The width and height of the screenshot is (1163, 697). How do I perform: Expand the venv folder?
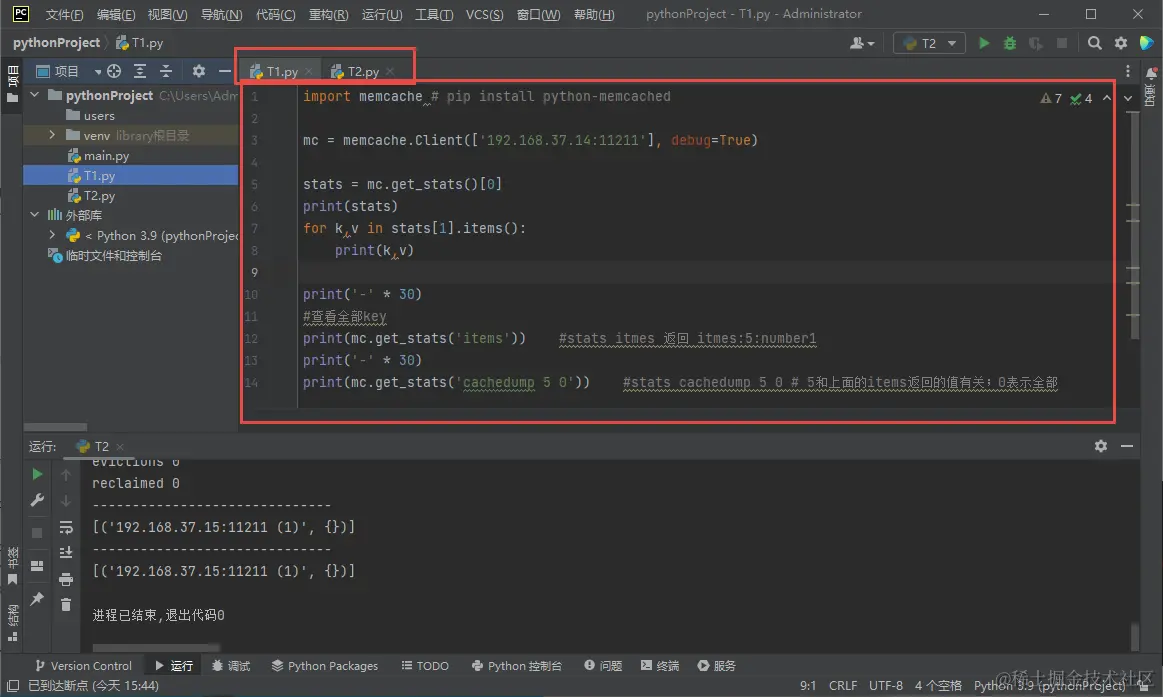[x=52, y=135]
